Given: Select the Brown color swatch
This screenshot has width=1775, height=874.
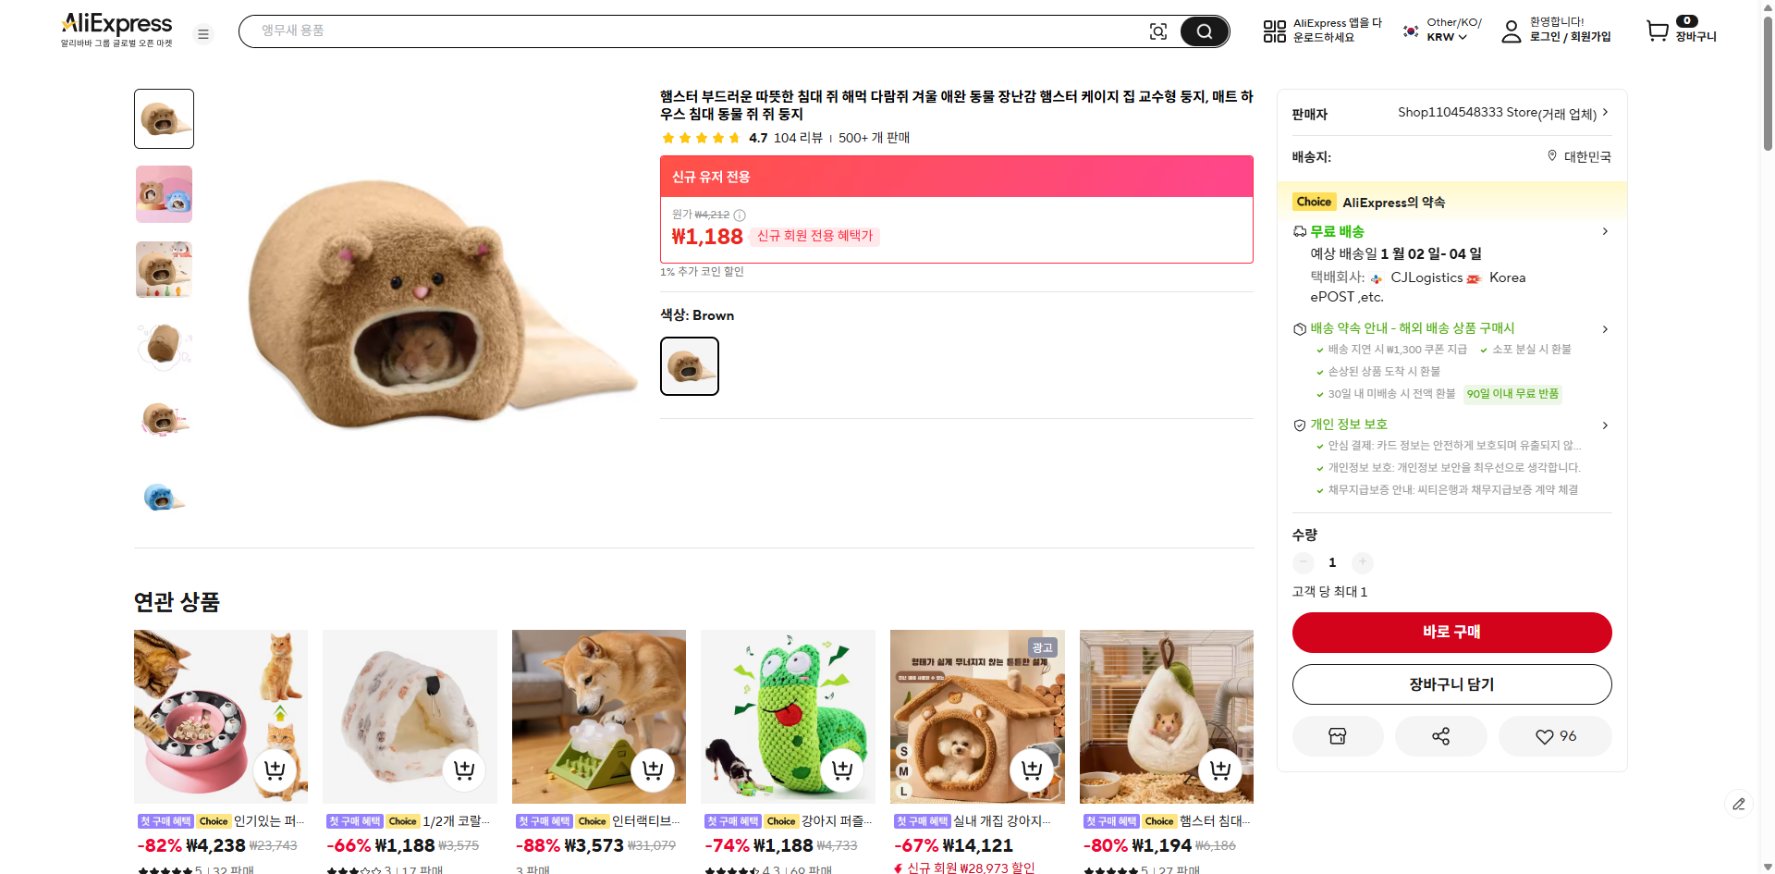Looking at the screenshot, I should pos(689,366).
